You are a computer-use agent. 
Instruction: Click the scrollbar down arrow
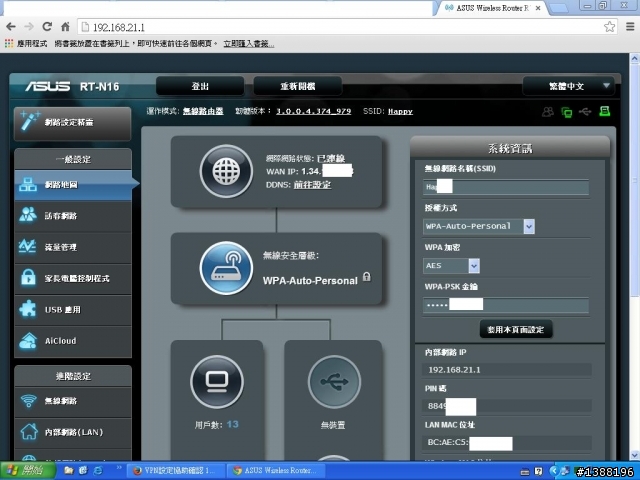pos(635,455)
